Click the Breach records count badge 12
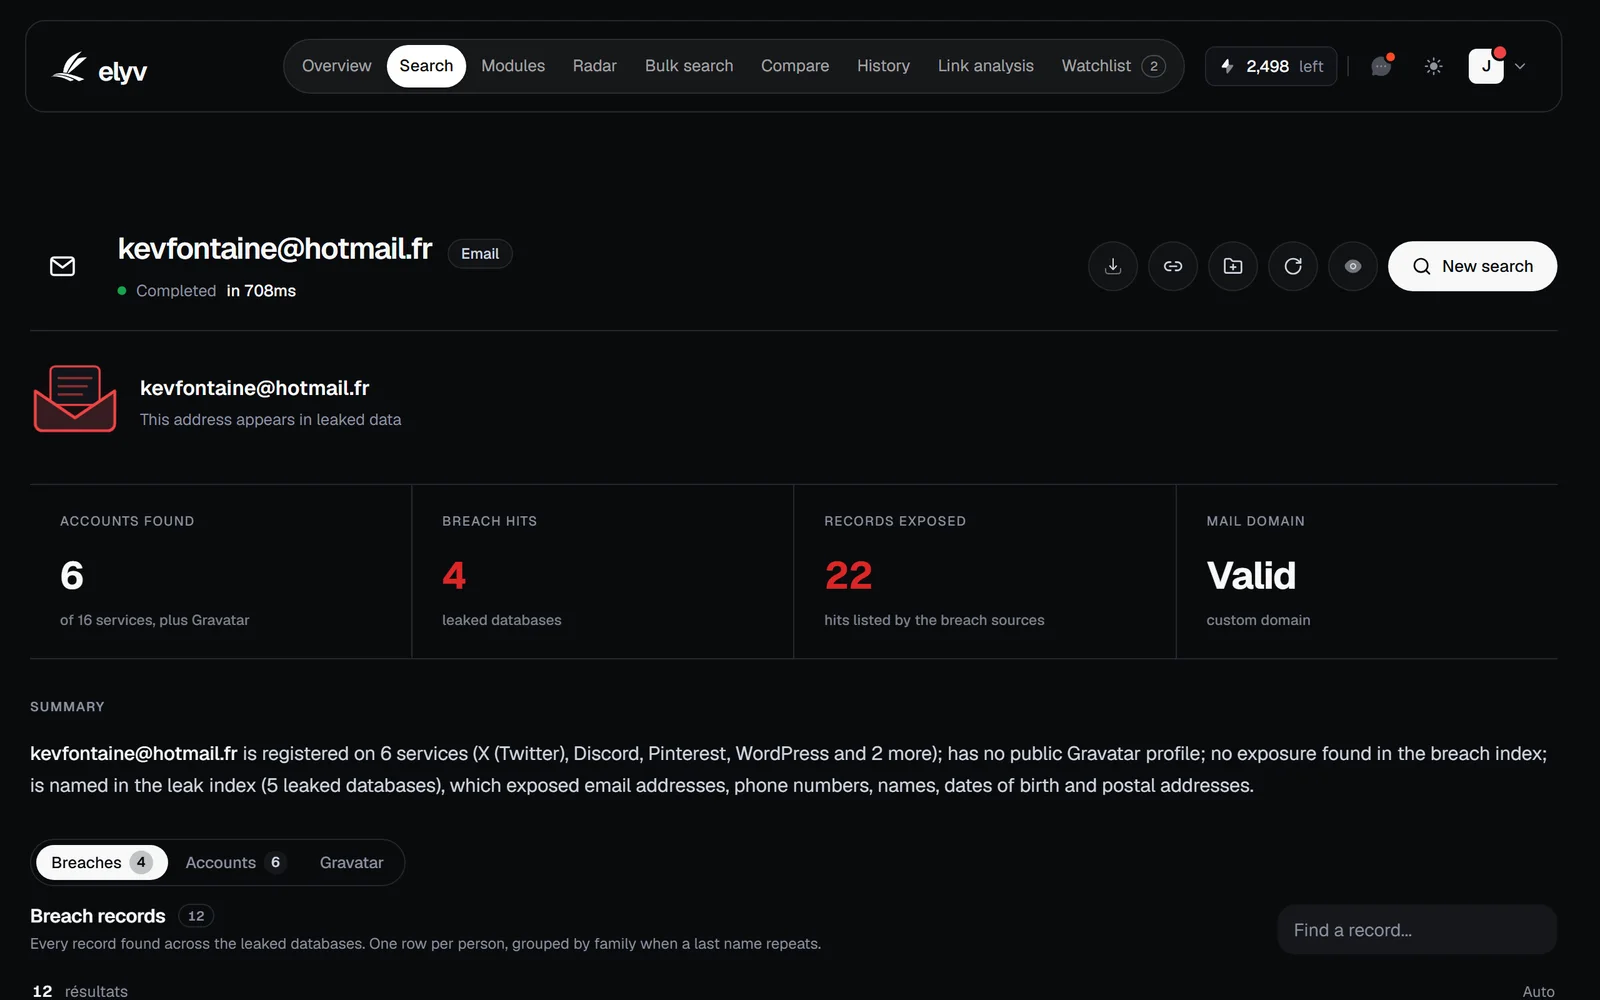The width and height of the screenshot is (1600, 1000). [196, 916]
